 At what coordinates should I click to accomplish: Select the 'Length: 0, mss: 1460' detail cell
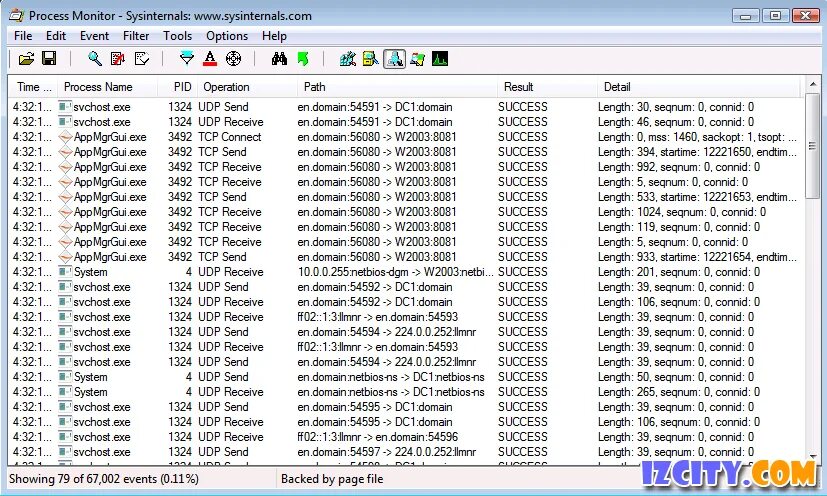click(x=697, y=137)
